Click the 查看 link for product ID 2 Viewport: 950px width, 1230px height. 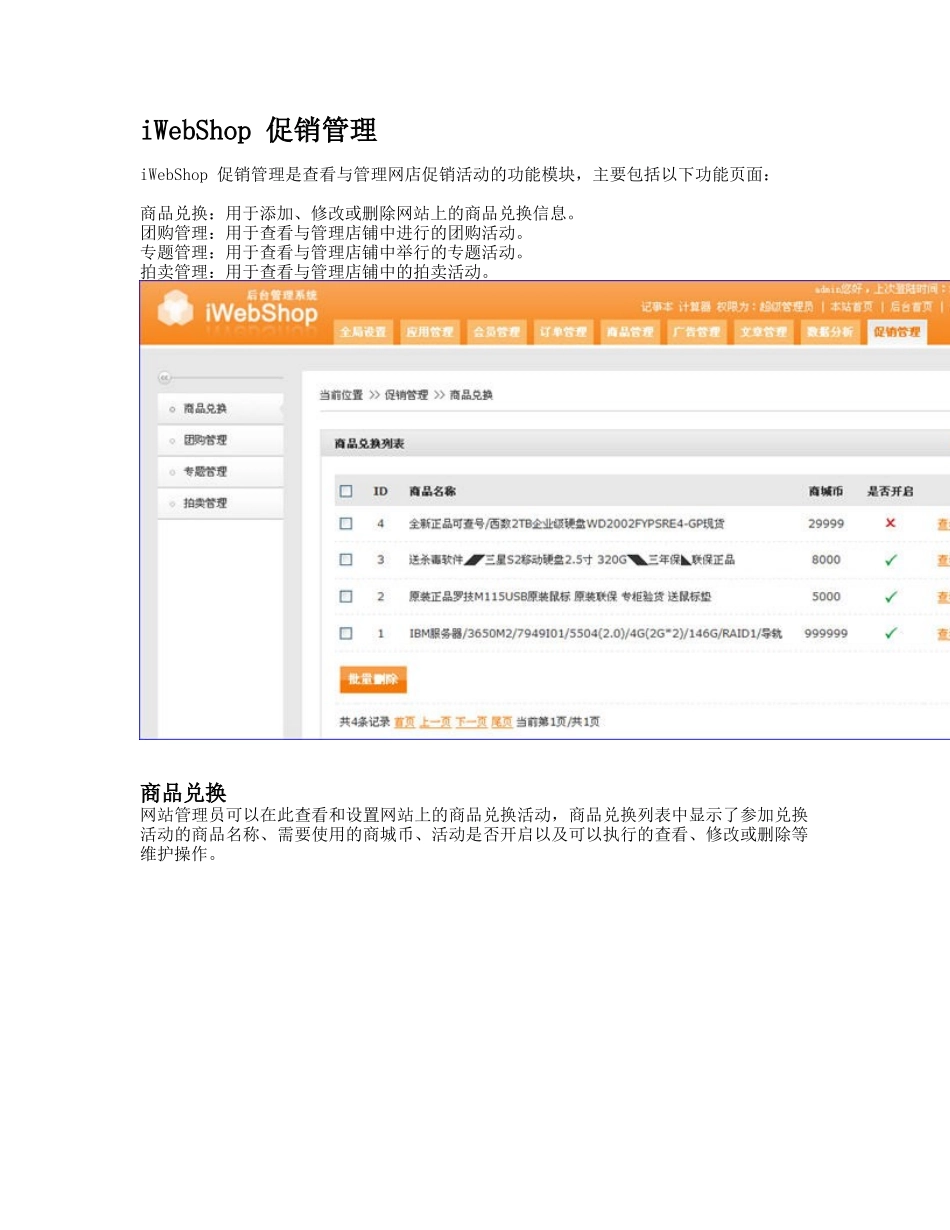click(943, 597)
